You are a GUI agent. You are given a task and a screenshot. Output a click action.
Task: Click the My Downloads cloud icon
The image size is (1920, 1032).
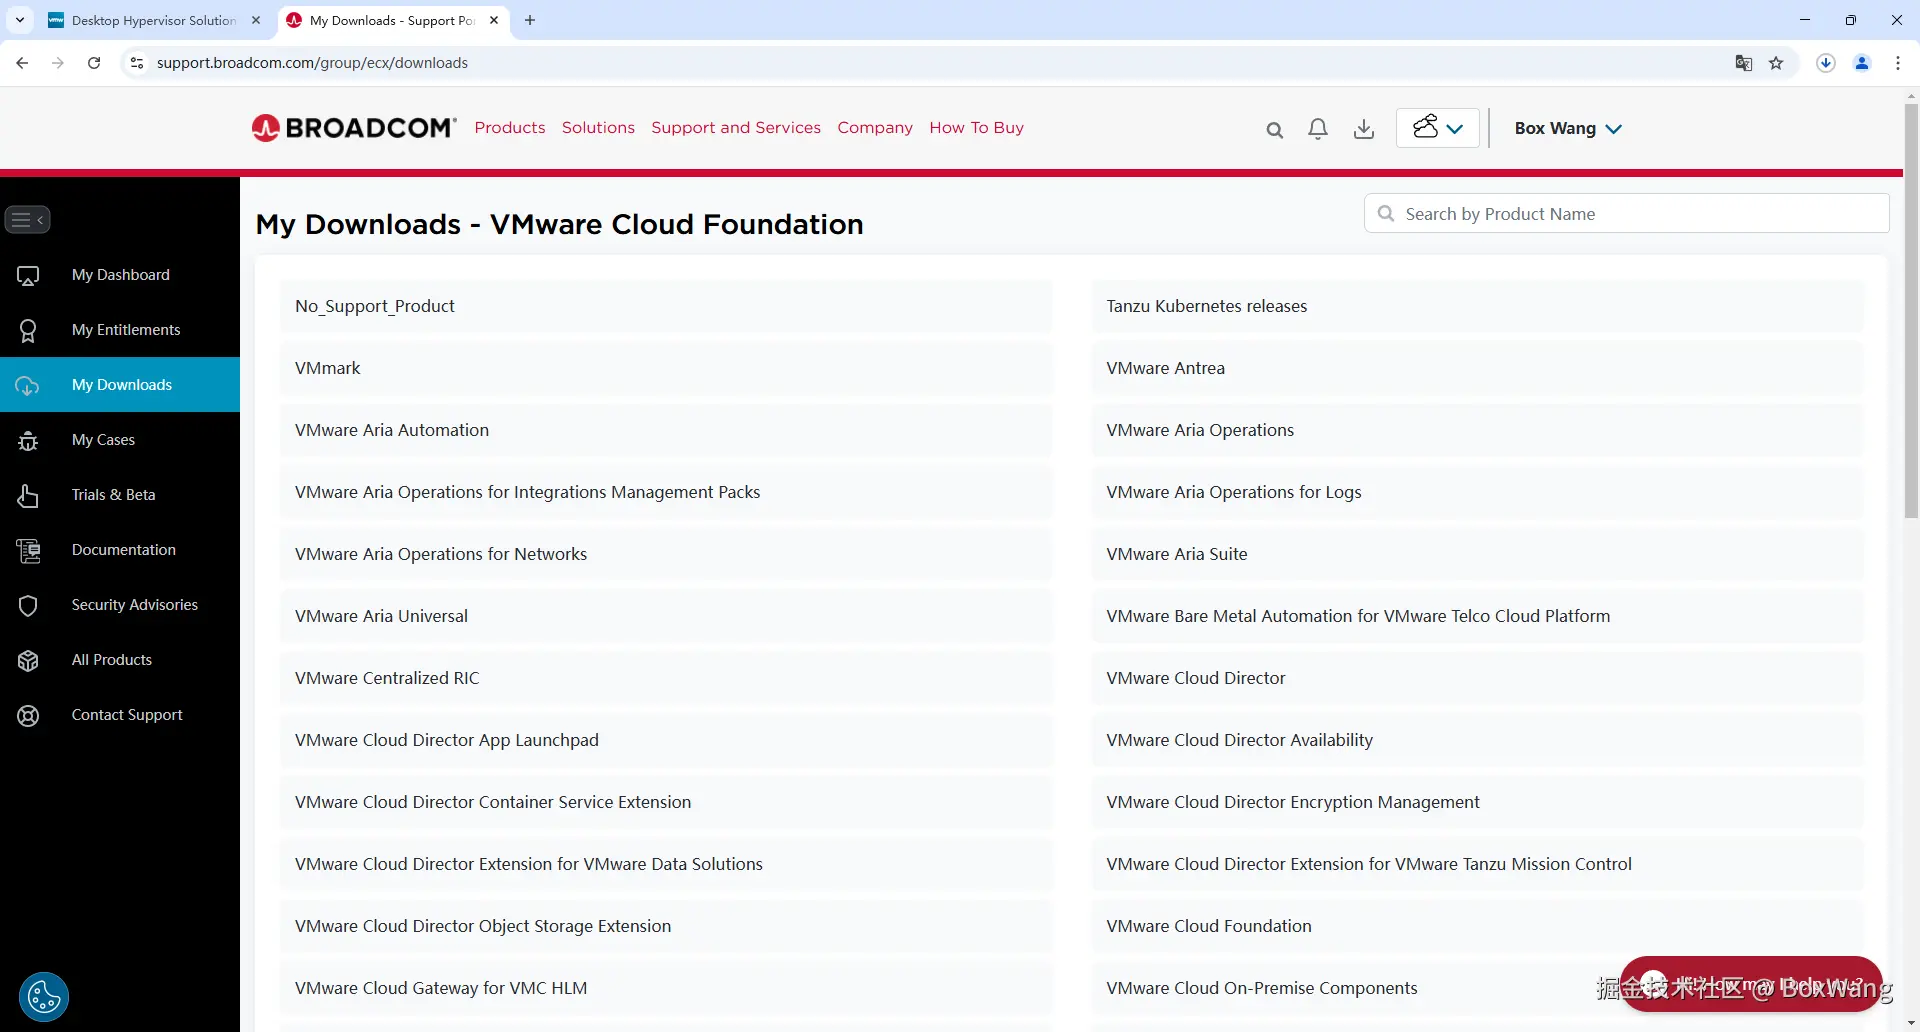click(x=28, y=385)
